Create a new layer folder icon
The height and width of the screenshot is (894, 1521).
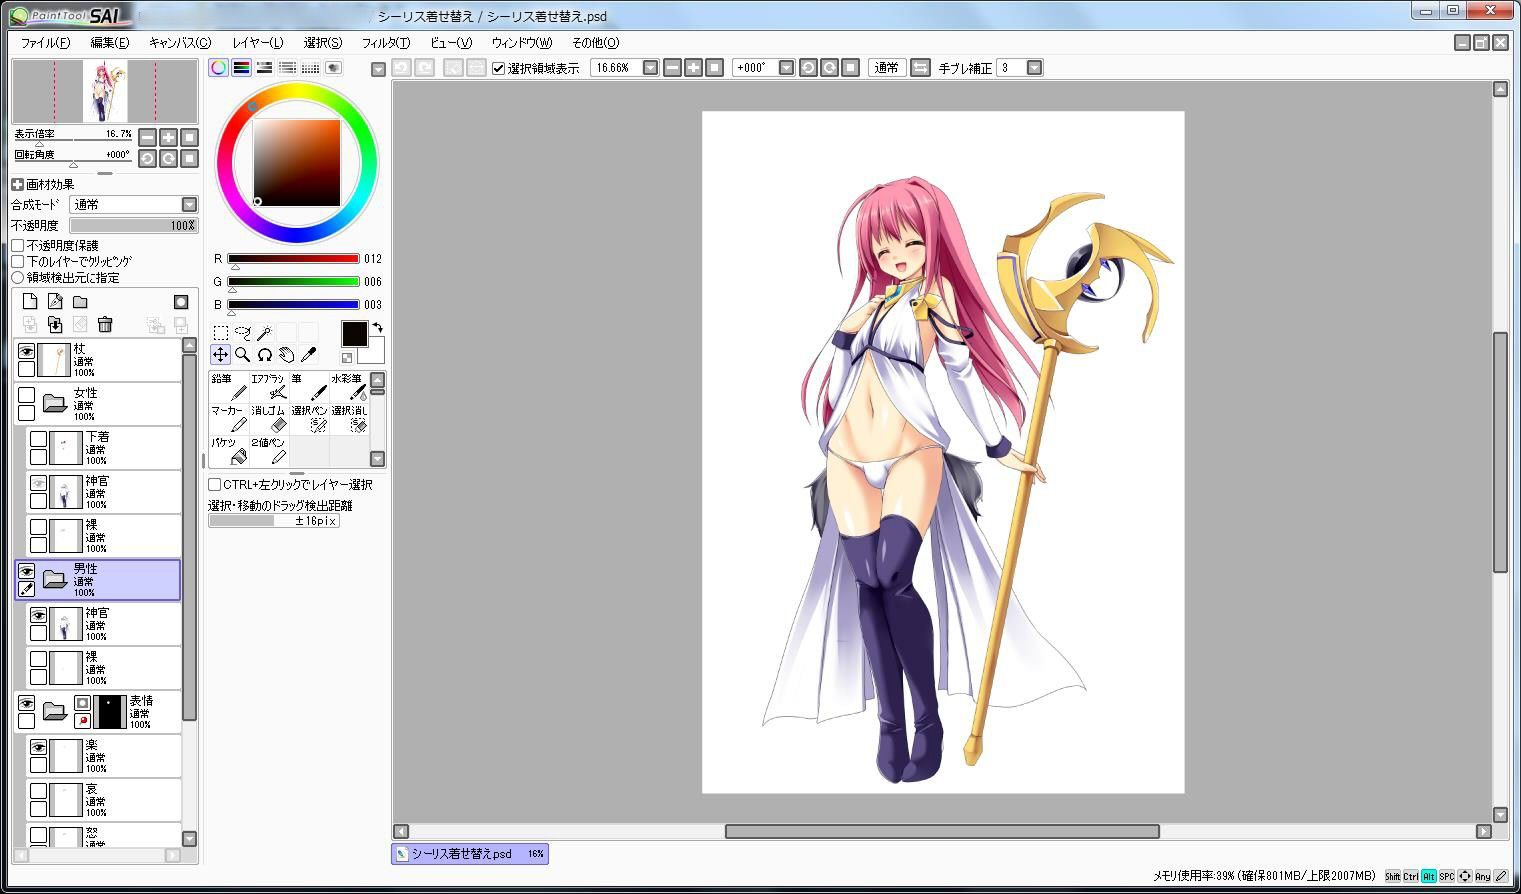tap(80, 302)
